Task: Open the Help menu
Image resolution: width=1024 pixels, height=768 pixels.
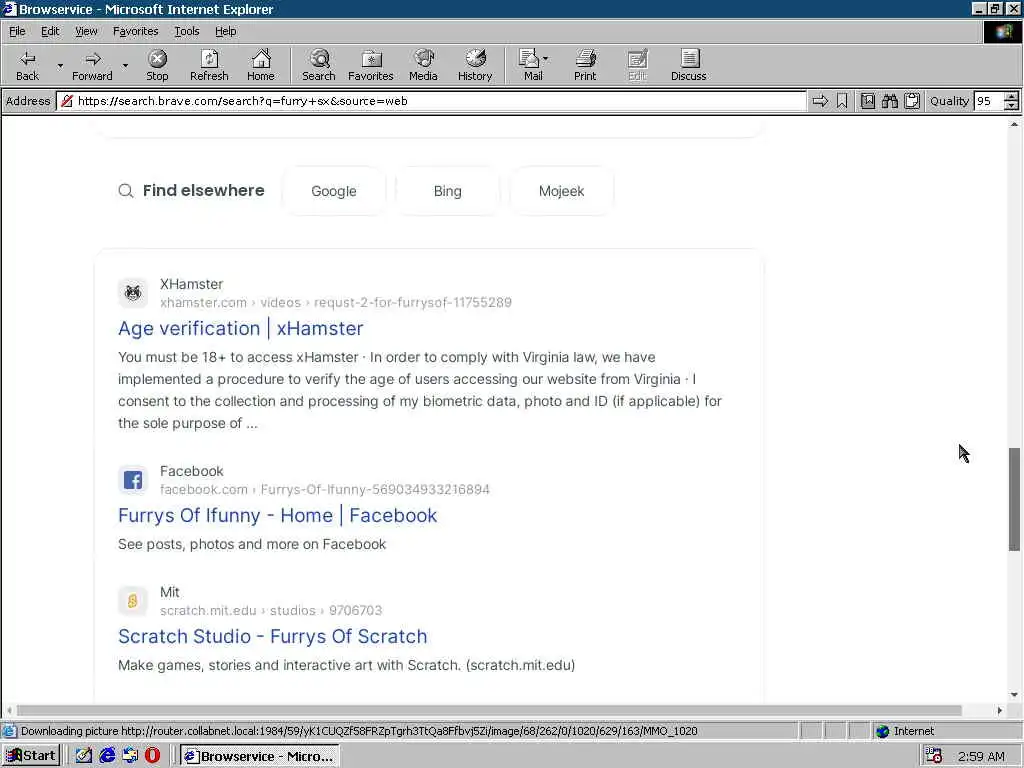Action: [x=225, y=31]
